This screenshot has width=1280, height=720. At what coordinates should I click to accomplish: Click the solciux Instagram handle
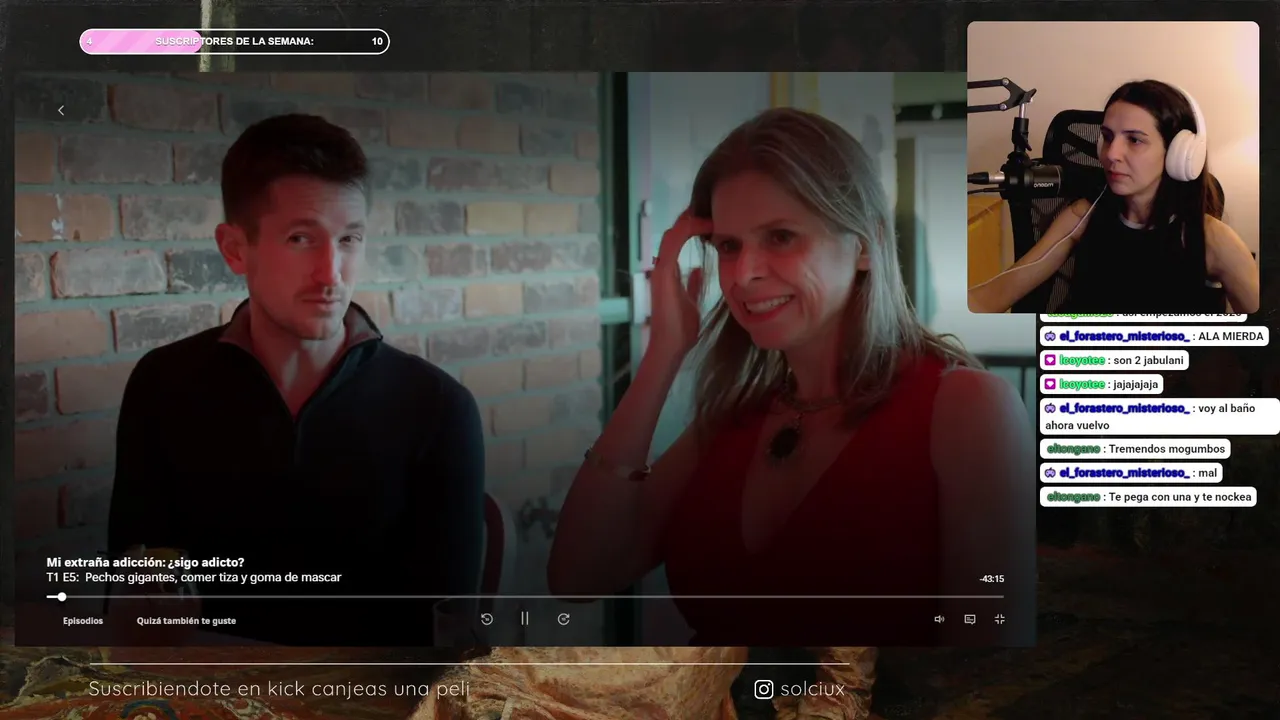pyautogui.click(x=812, y=689)
